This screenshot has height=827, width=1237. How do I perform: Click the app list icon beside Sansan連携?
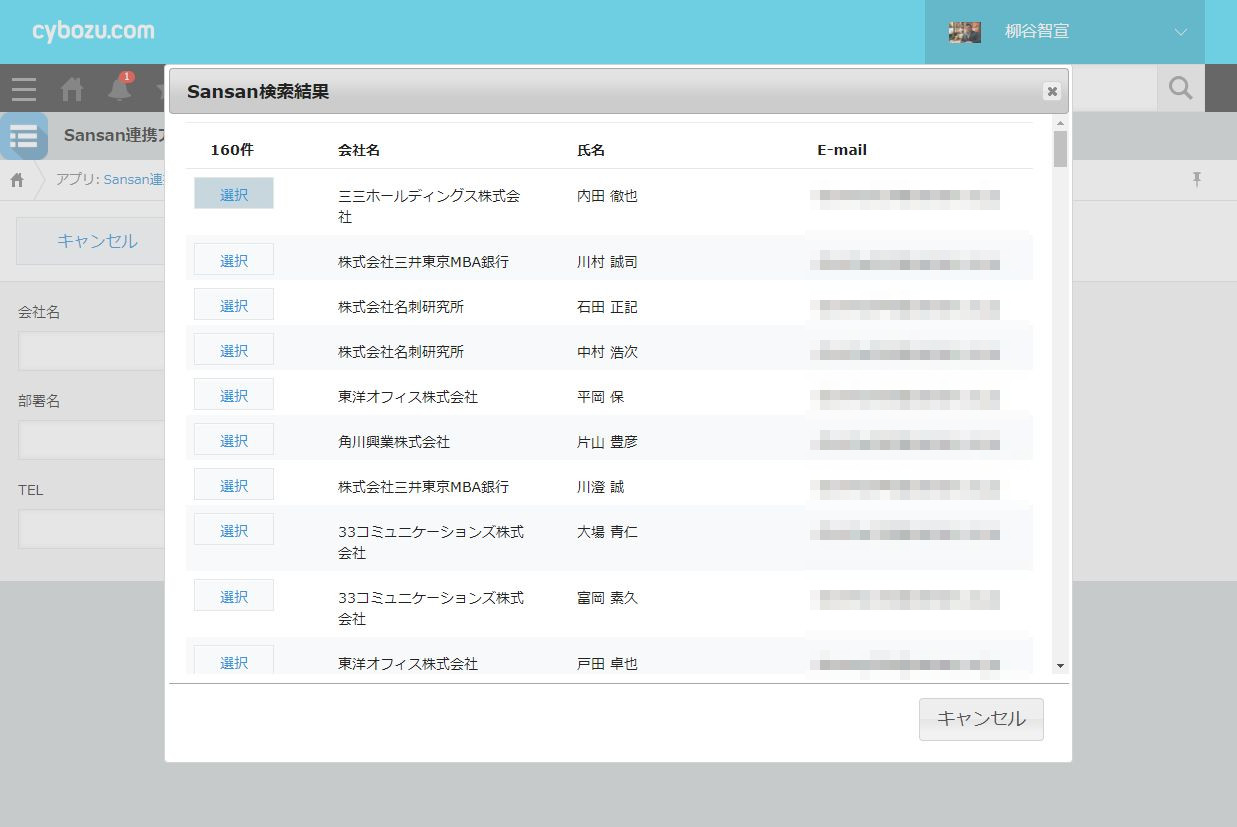pyautogui.click(x=24, y=136)
